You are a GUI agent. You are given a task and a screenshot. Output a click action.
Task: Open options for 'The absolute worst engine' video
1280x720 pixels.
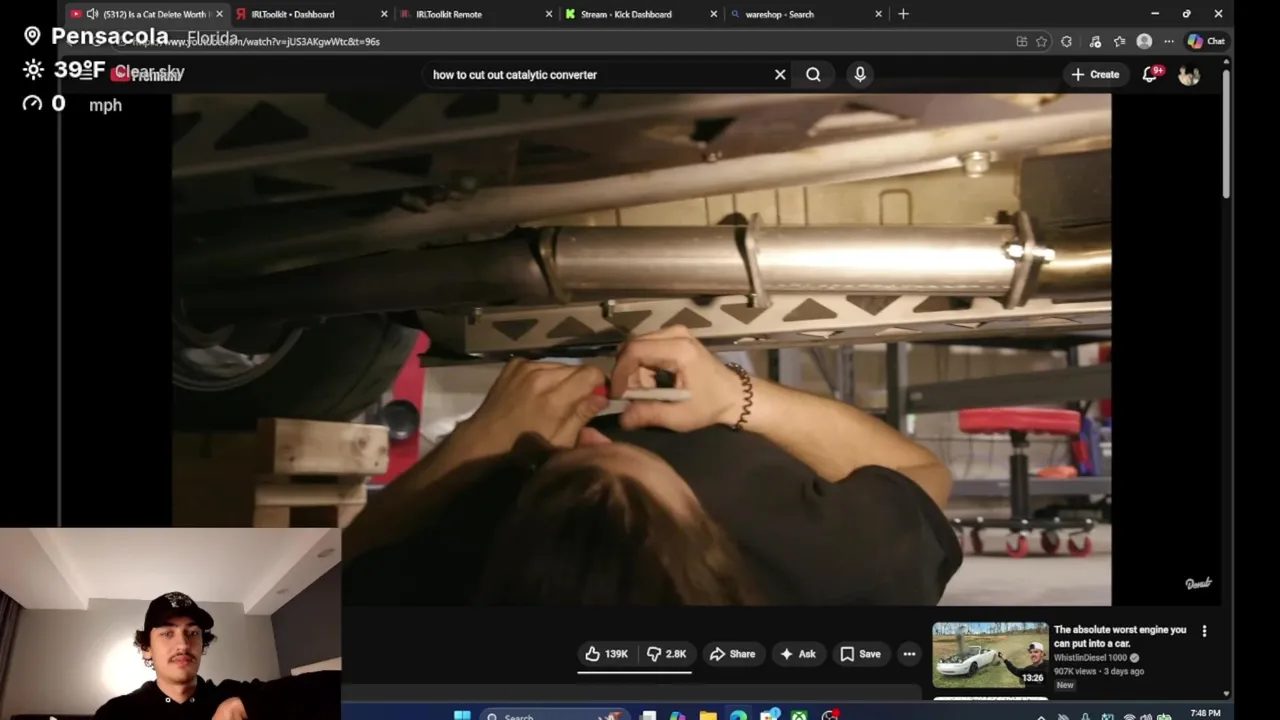click(1204, 631)
